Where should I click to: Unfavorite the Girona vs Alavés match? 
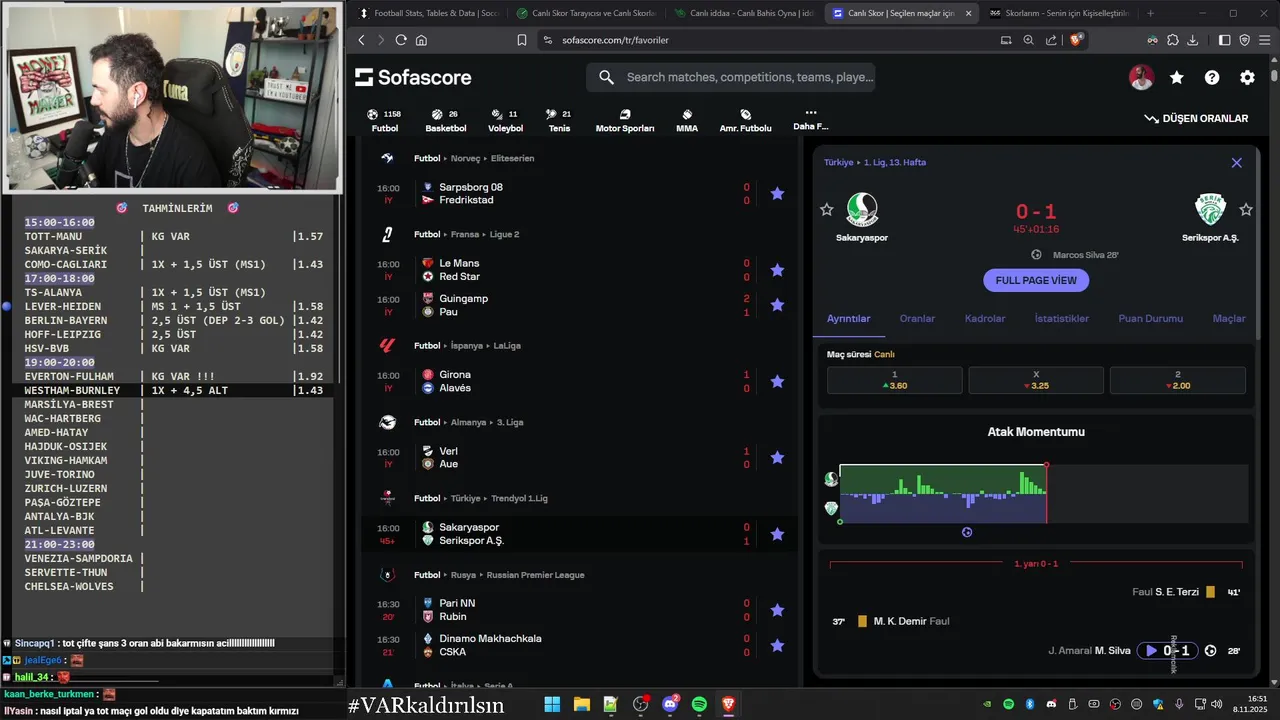(x=777, y=381)
